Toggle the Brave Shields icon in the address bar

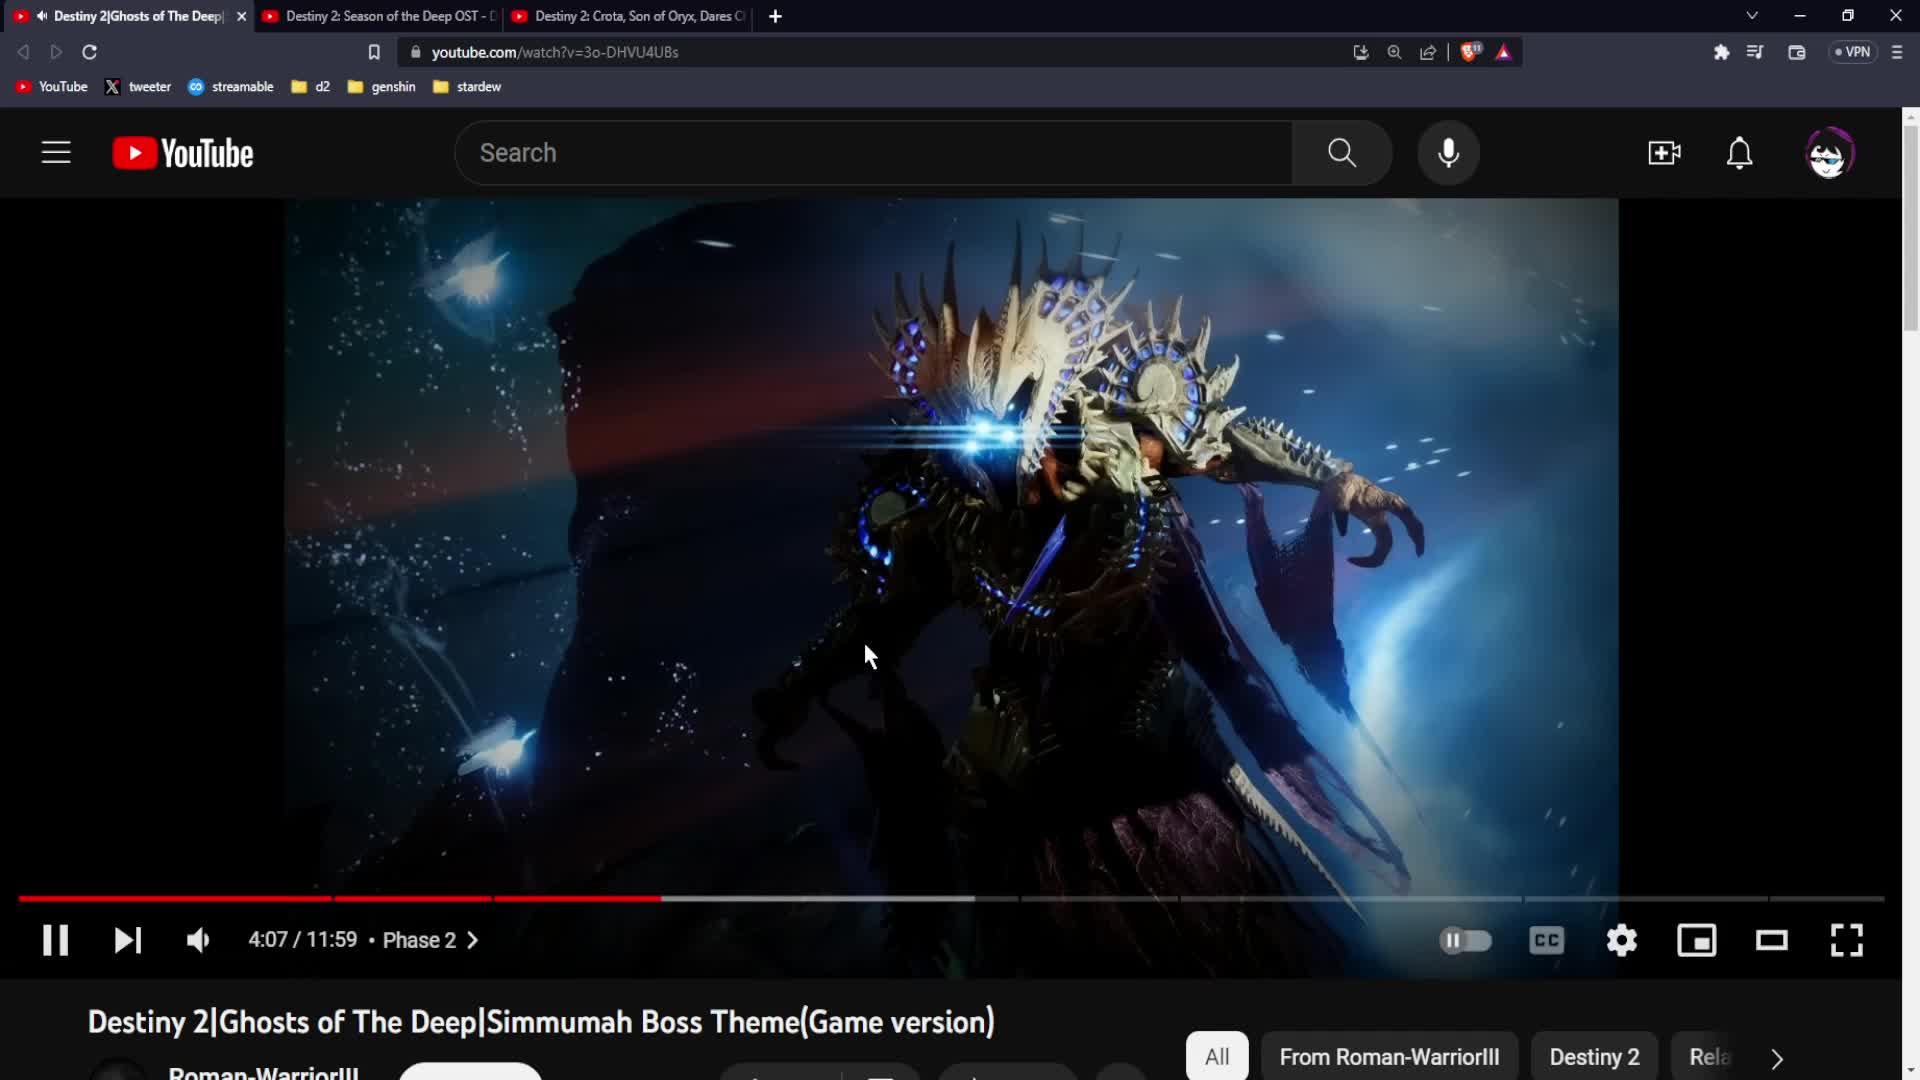tap(1470, 52)
